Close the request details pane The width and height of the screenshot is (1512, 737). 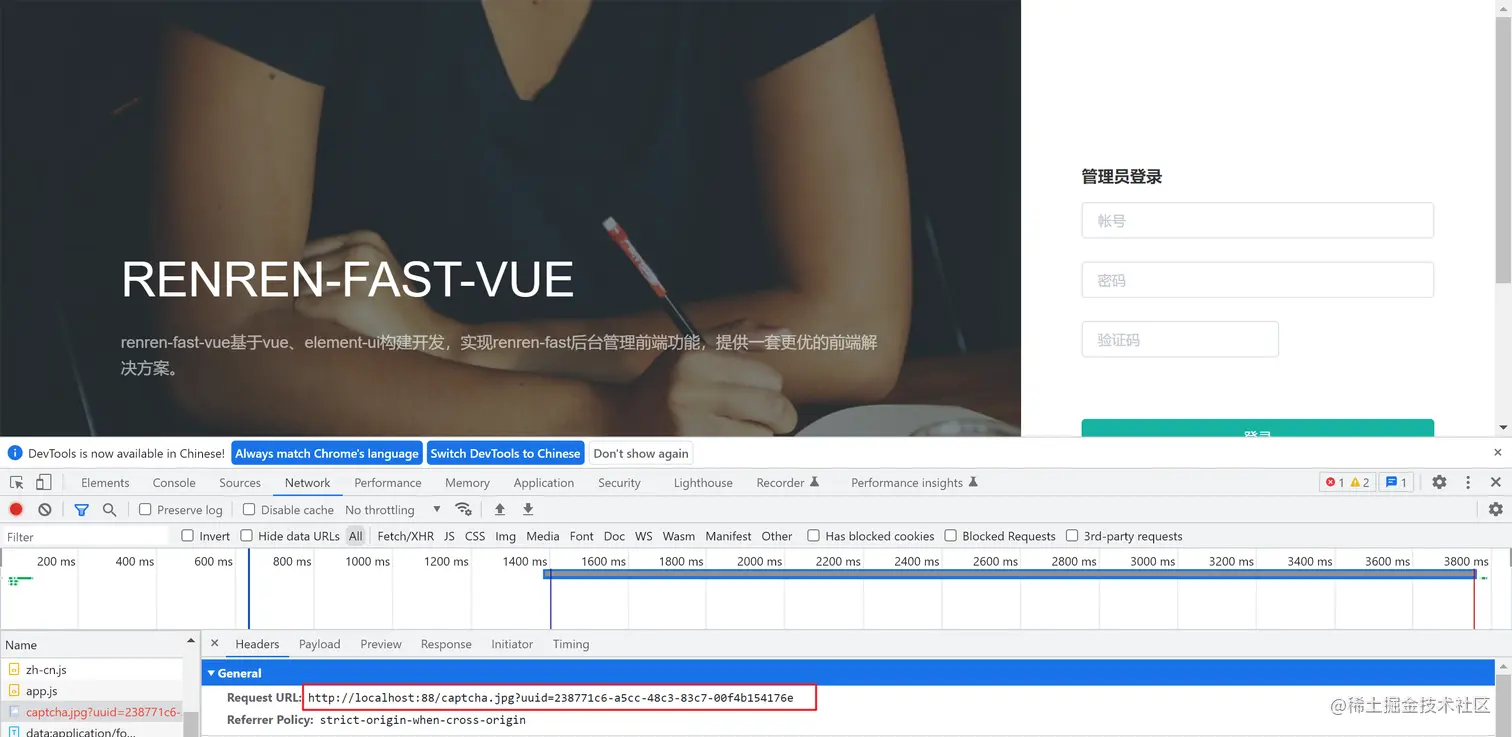[x=214, y=644]
